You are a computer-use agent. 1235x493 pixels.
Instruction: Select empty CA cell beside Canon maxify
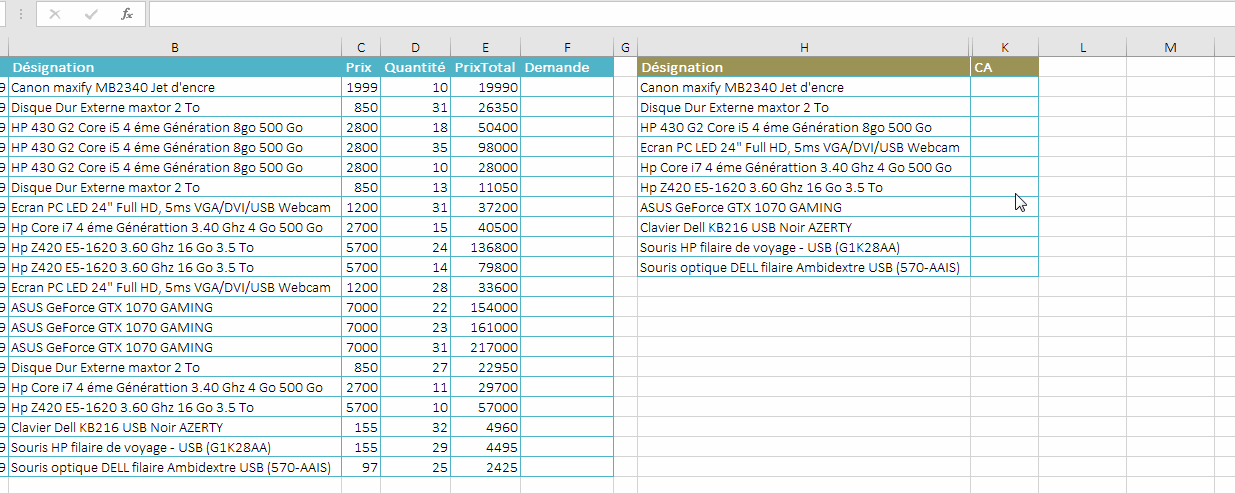click(x=1004, y=87)
